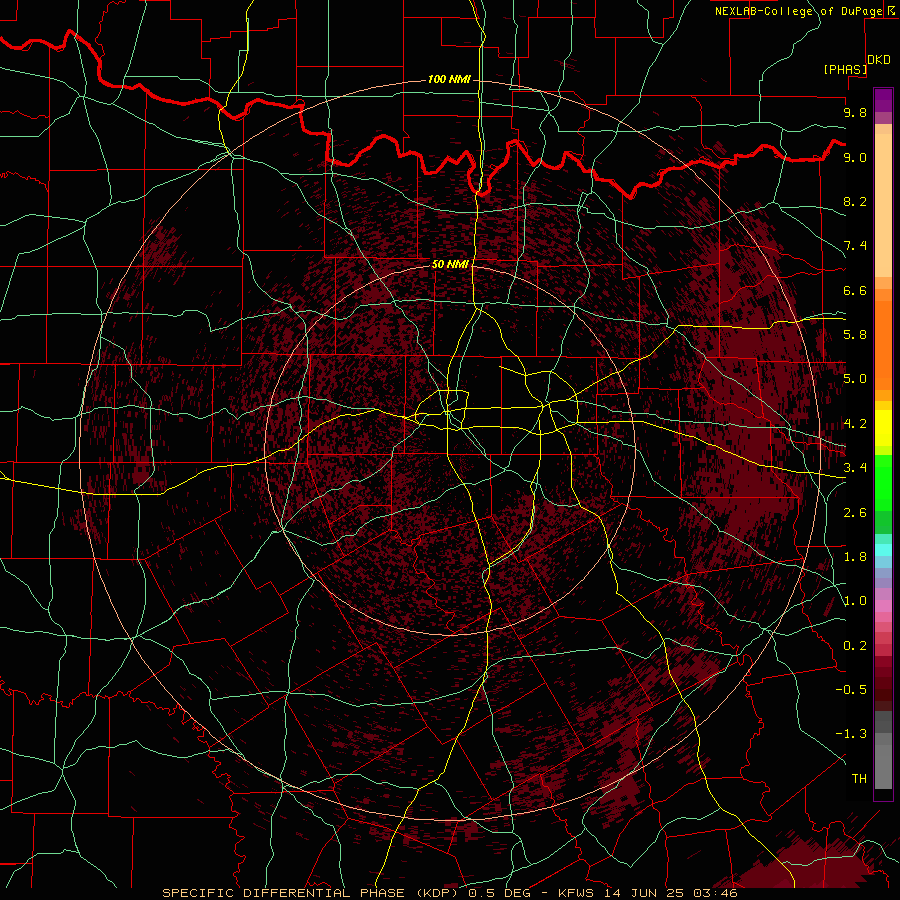Click the 1.8 scale value
The width and height of the screenshot is (900, 900).
[x=855, y=557]
